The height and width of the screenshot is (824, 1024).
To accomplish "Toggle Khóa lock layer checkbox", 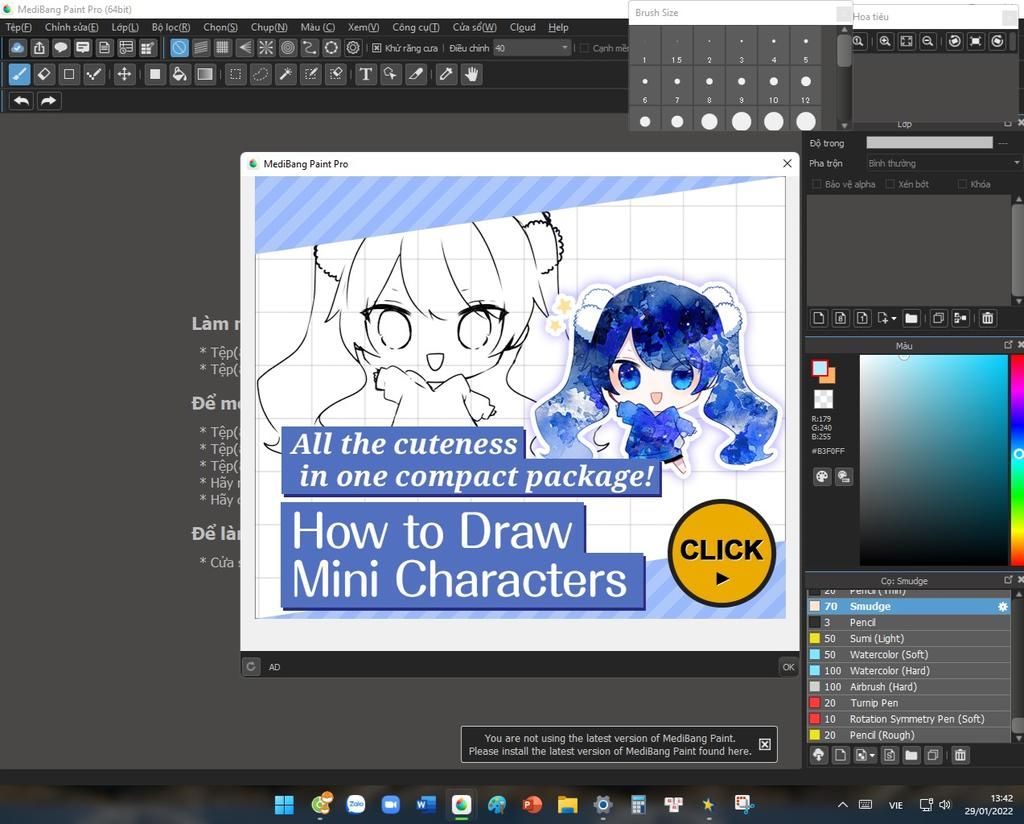I will (962, 184).
